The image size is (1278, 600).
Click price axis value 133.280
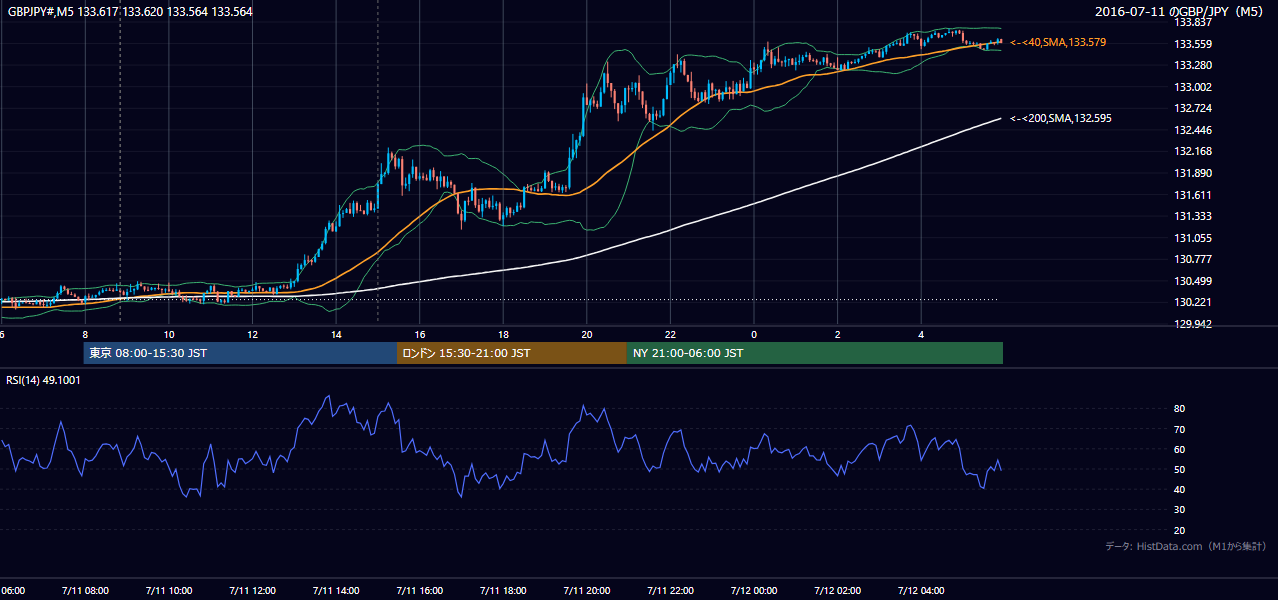[x=1193, y=65]
